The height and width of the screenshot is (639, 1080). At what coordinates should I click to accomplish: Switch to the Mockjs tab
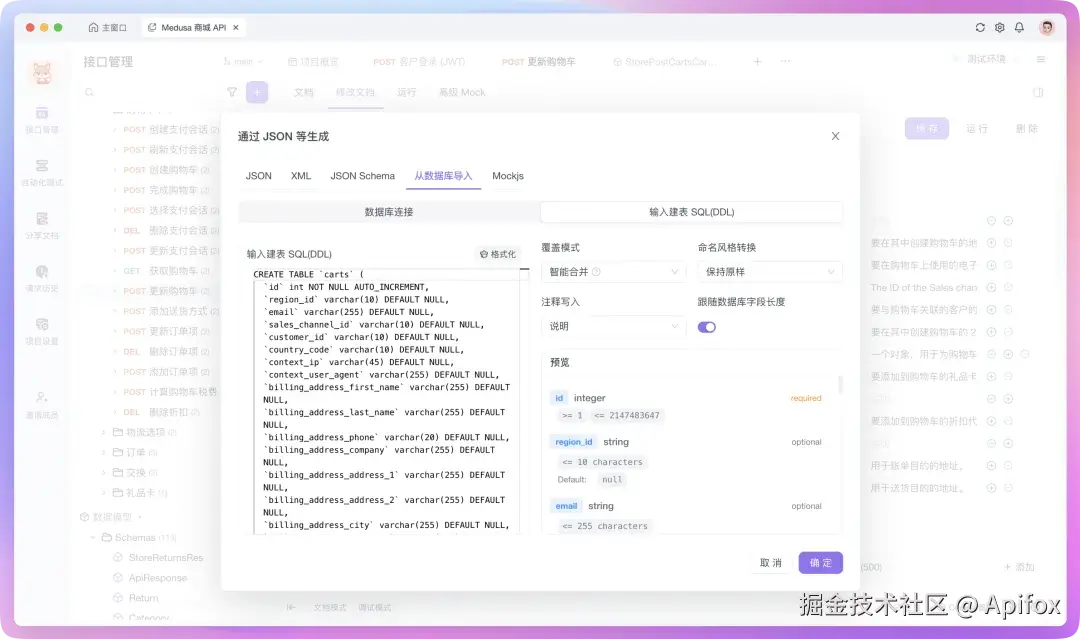509,175
